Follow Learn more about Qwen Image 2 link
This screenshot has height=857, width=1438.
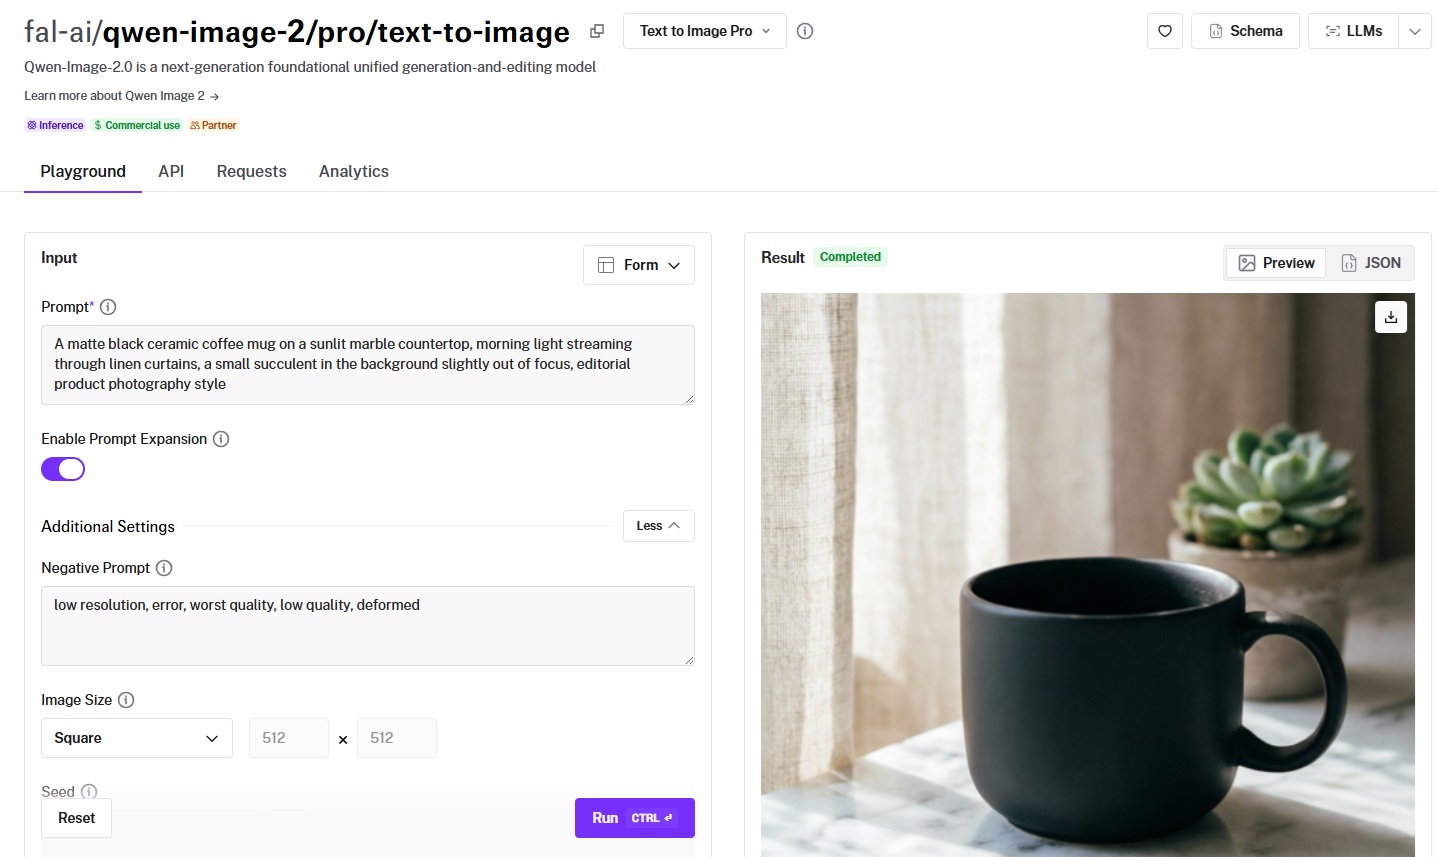coord(121,96)
